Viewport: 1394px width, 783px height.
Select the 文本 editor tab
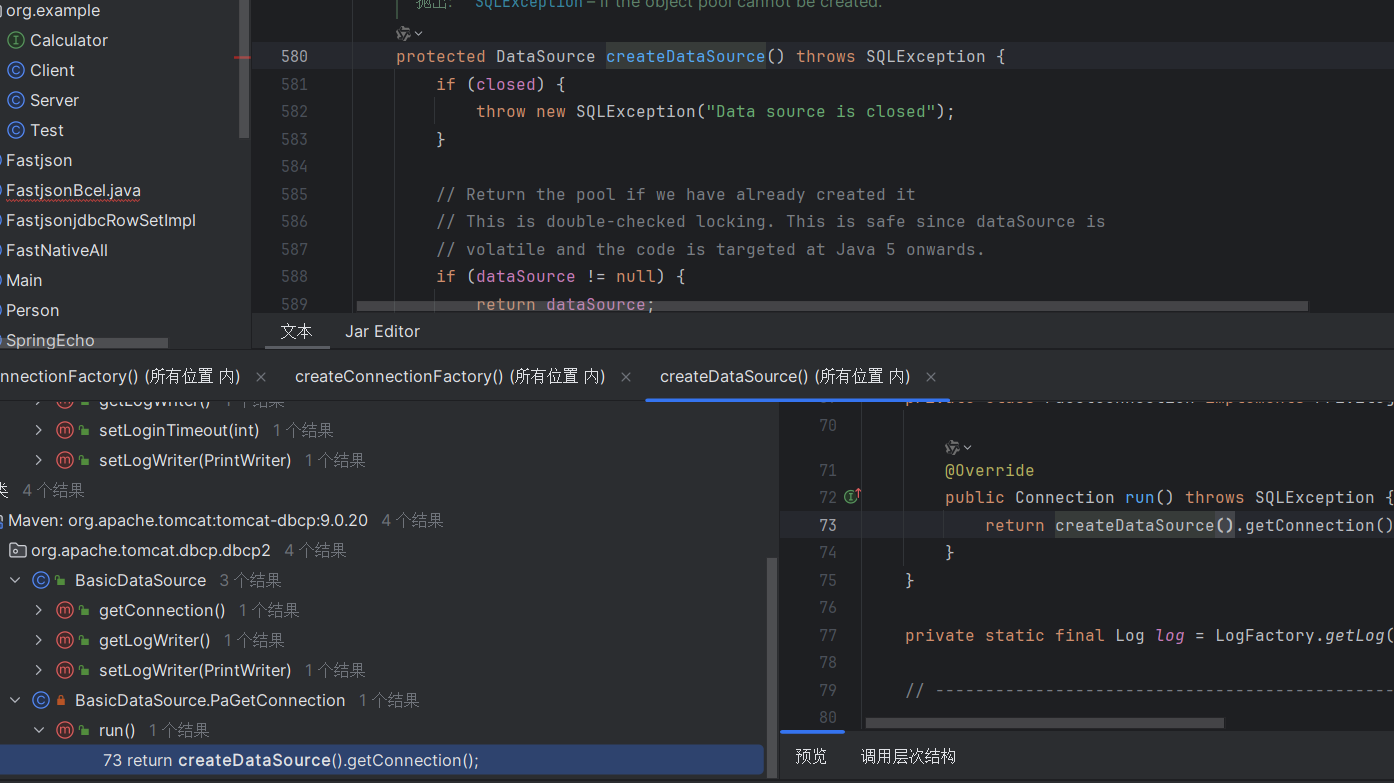click(x=296, y=331)
